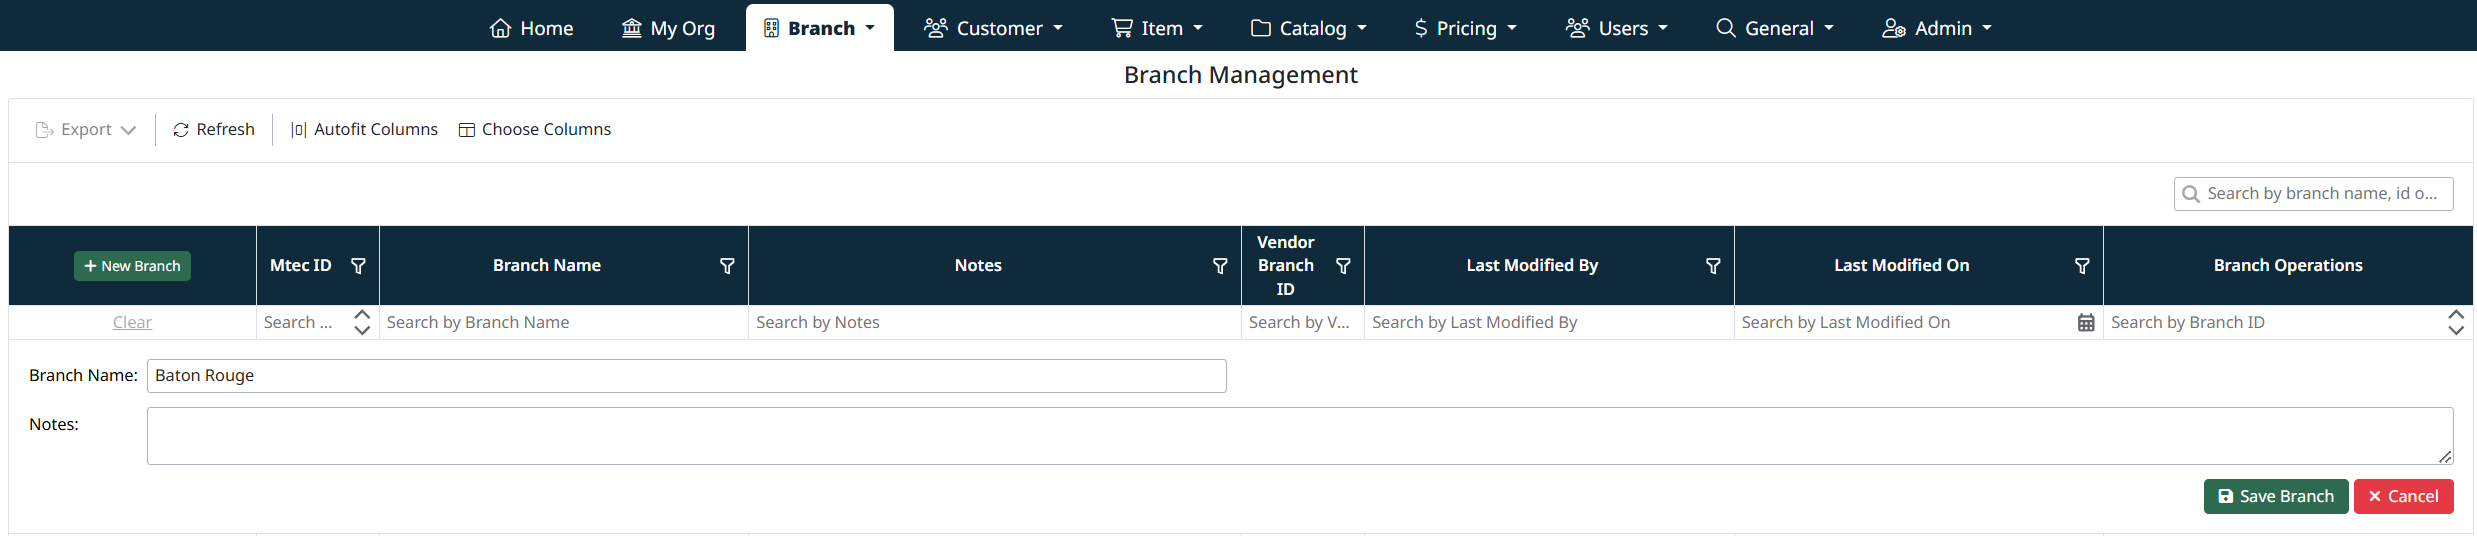Open the Pricing dropdown menu
The width and height of the screenshot is (2477, 536).
coord(1465,28)
